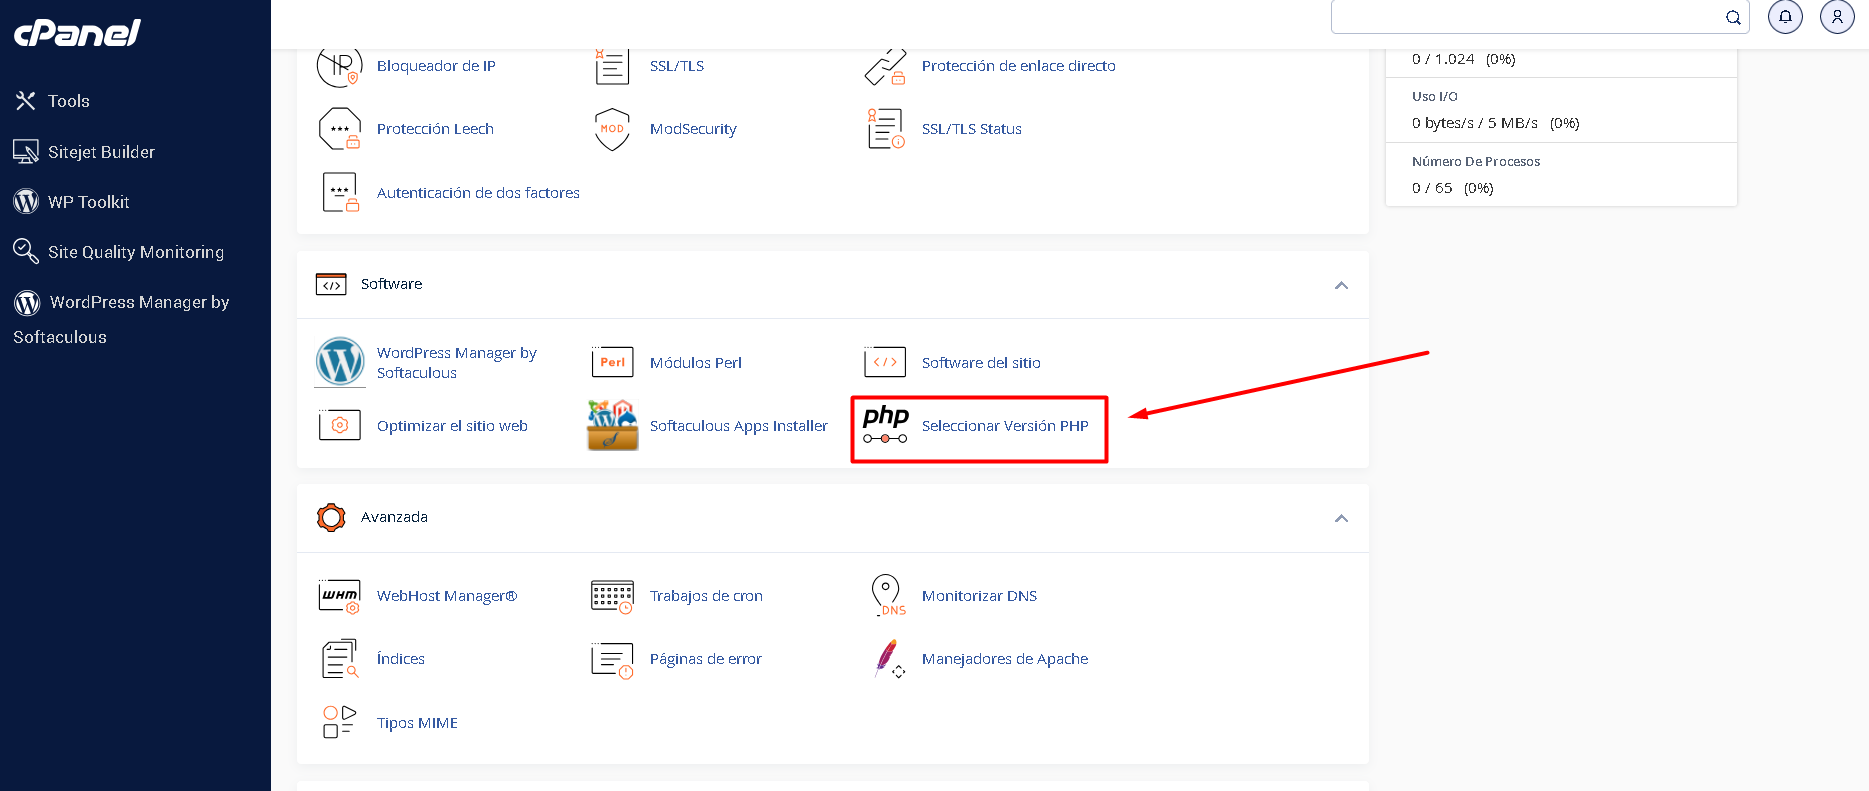The width and height of the screenshot is (1869, 791).
Task: Click the SSL/TLS Status icon
Action: [x=885, y=129]
